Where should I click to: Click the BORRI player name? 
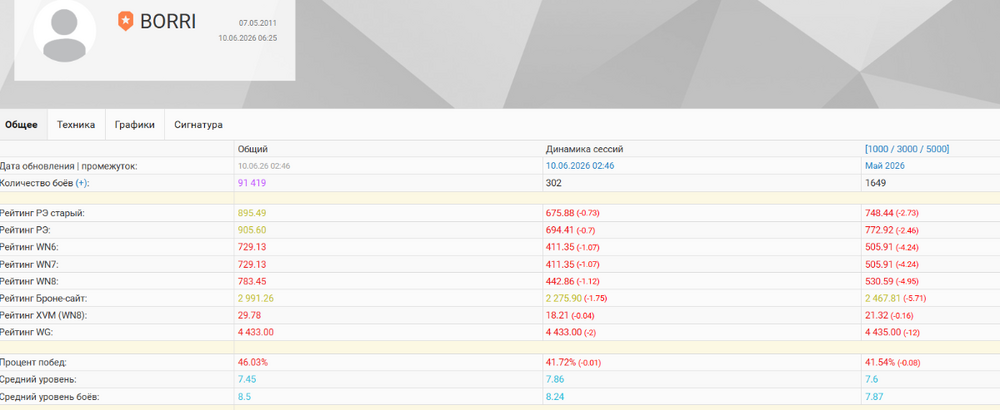pyautogui.click(x=168, y=21)
